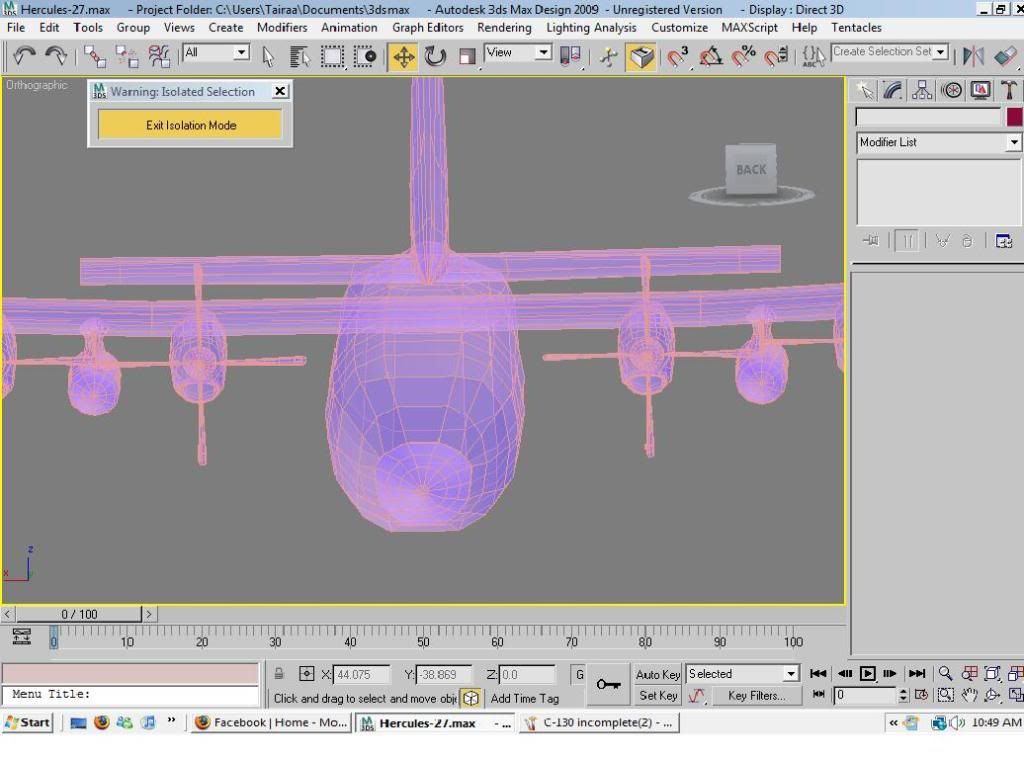Click Play Animation button

click(x=867, y=673)
